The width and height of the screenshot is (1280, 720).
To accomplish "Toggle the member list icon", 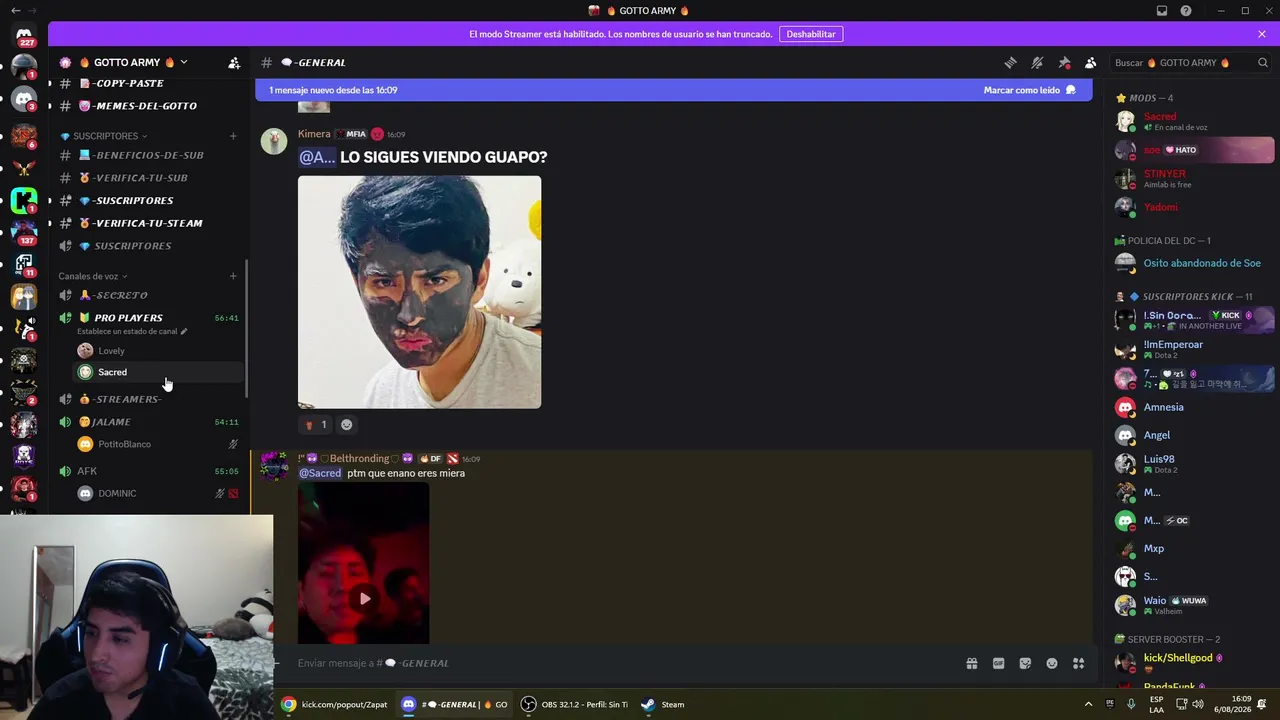I will click(x=1091, y=62).
